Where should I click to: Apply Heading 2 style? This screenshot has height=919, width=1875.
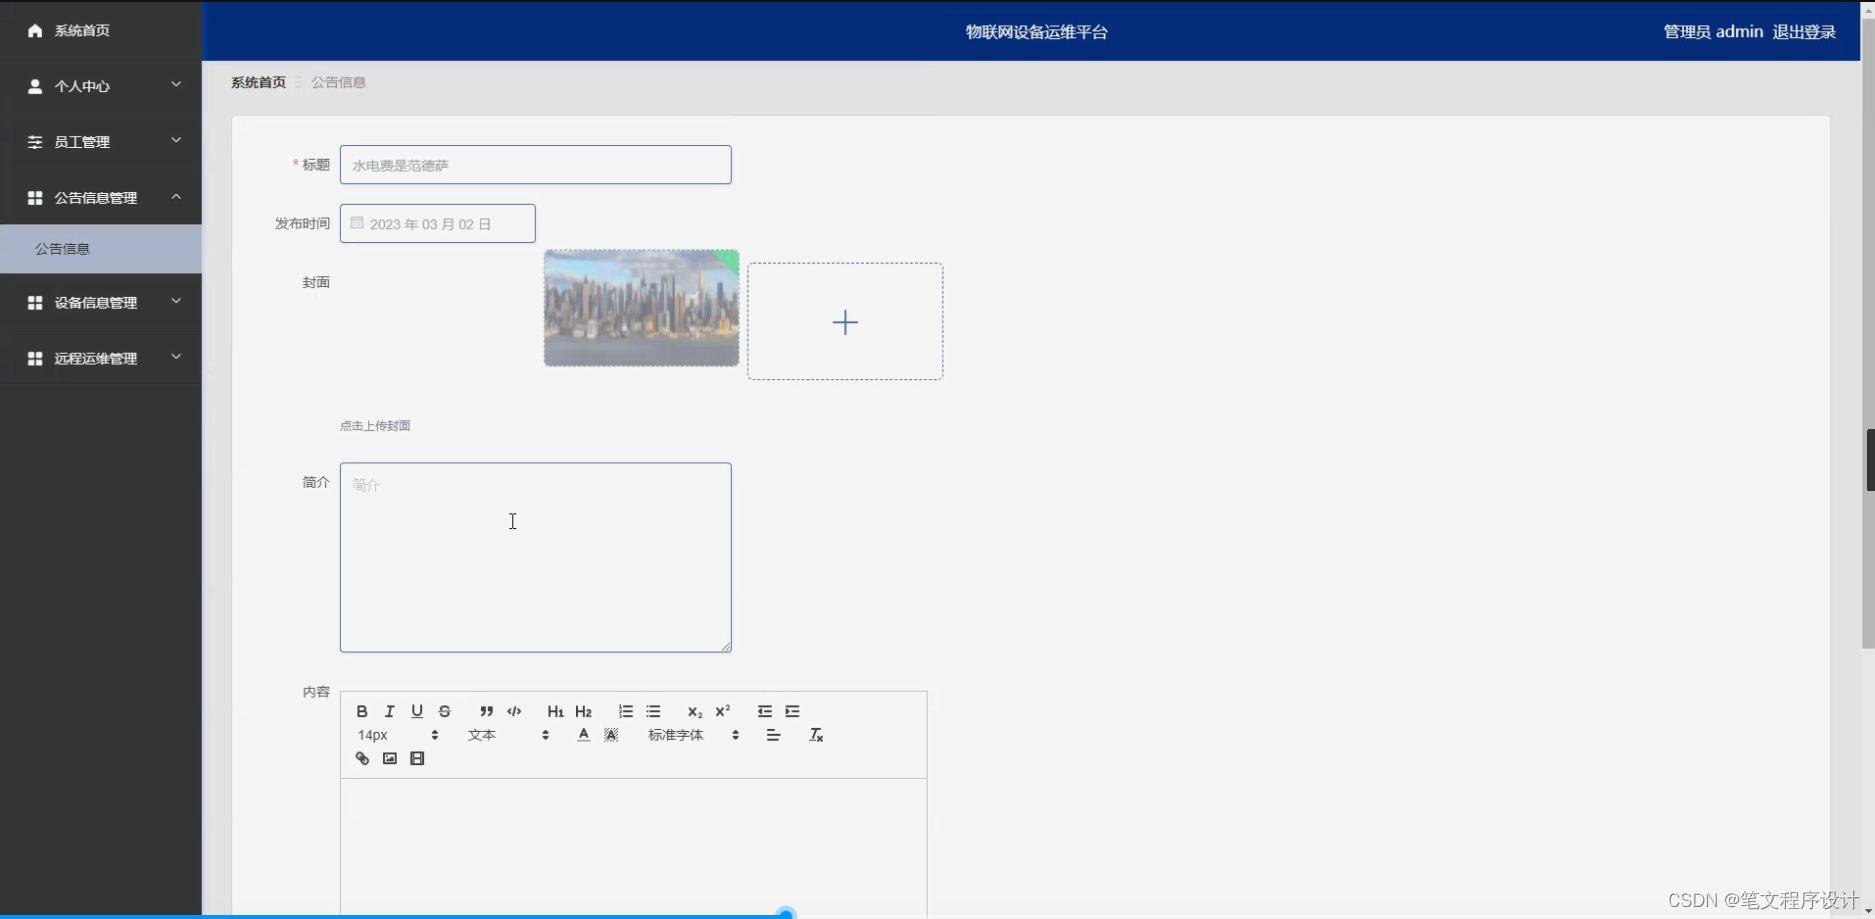click(x=584, y=711)
